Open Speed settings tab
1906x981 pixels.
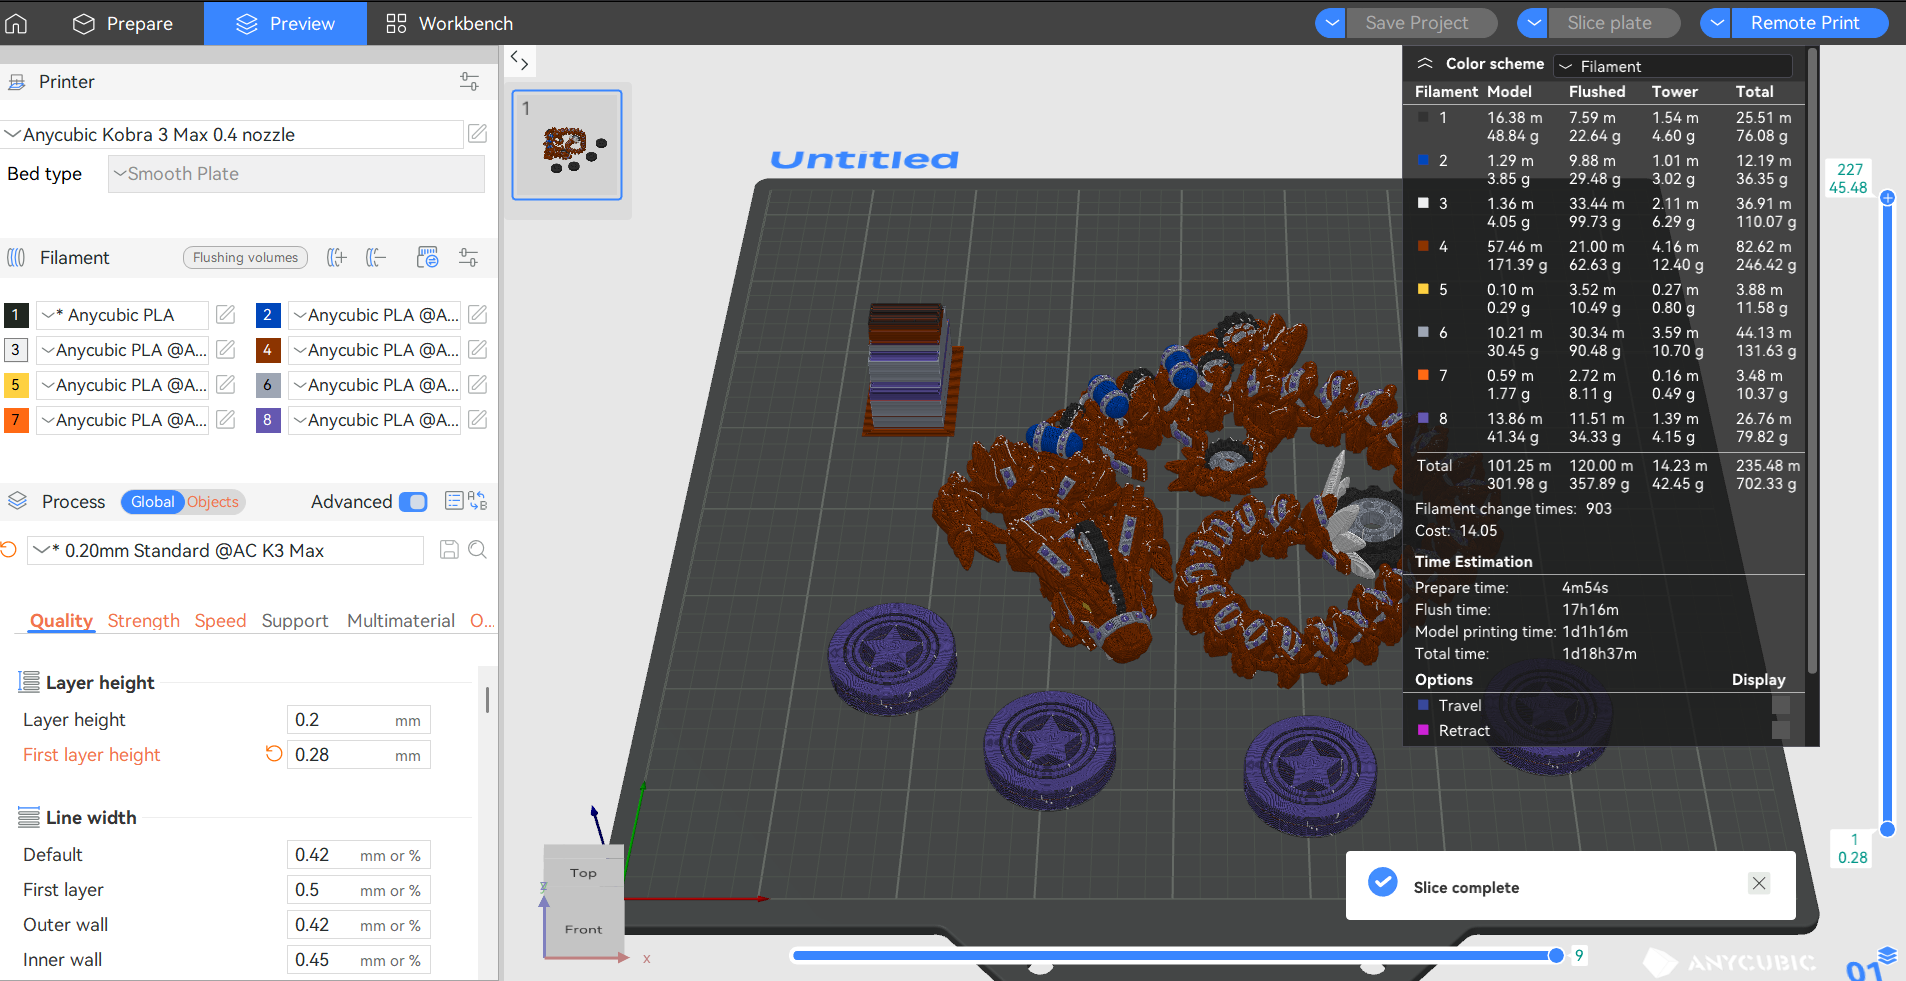(x=220, y=621)
